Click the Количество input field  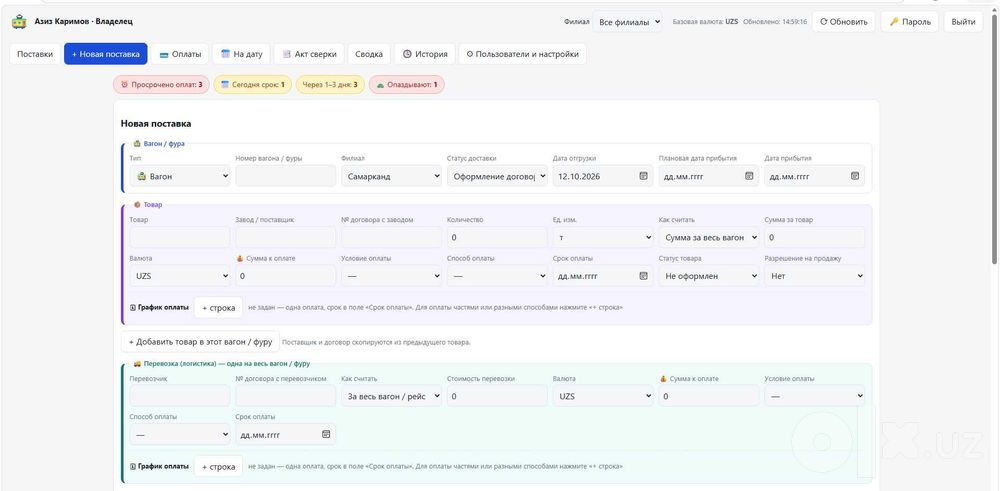click(x=497, y=237)
